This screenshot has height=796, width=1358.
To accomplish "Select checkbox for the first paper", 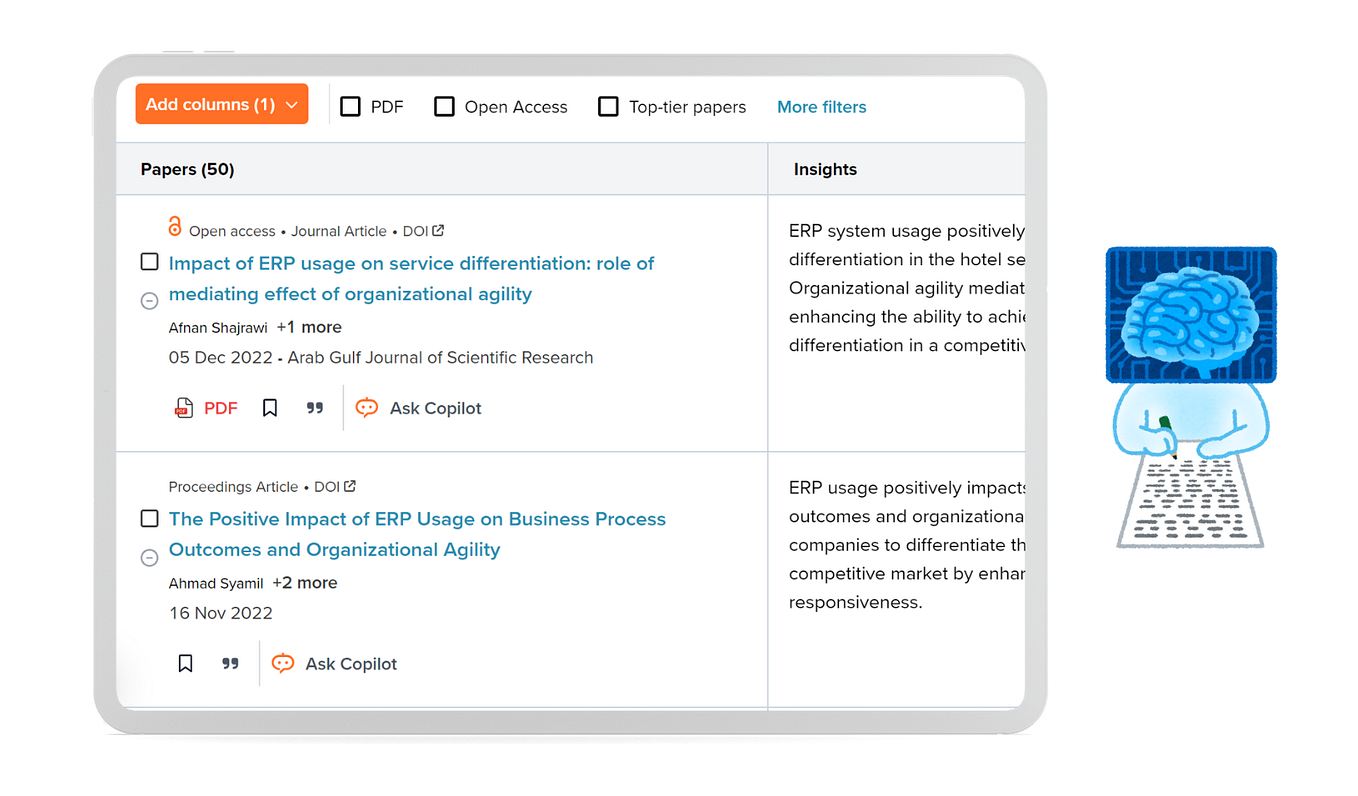I will pos(149,262).
